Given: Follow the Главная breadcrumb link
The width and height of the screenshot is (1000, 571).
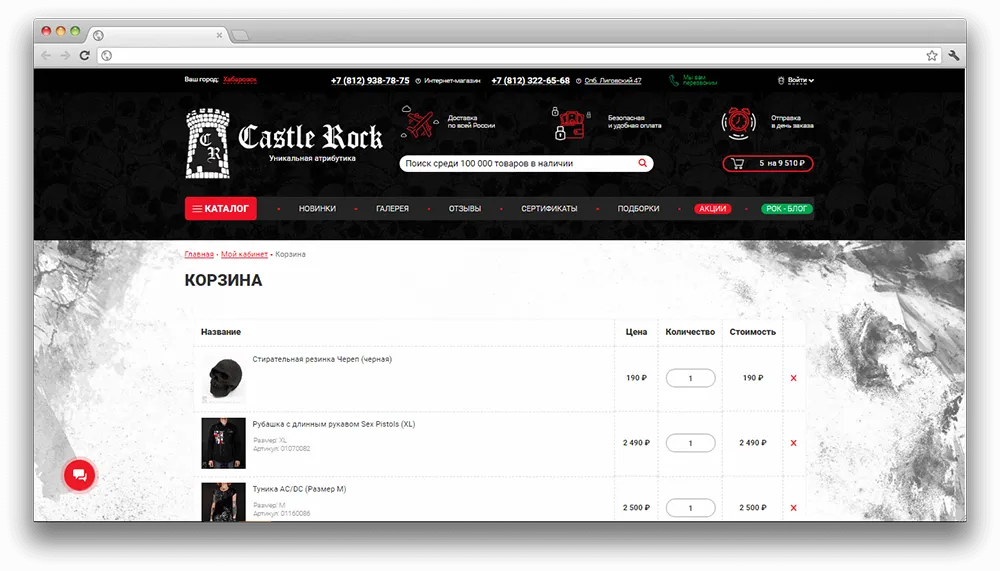Looking at the screenshot, I should [x=199, y=254].
